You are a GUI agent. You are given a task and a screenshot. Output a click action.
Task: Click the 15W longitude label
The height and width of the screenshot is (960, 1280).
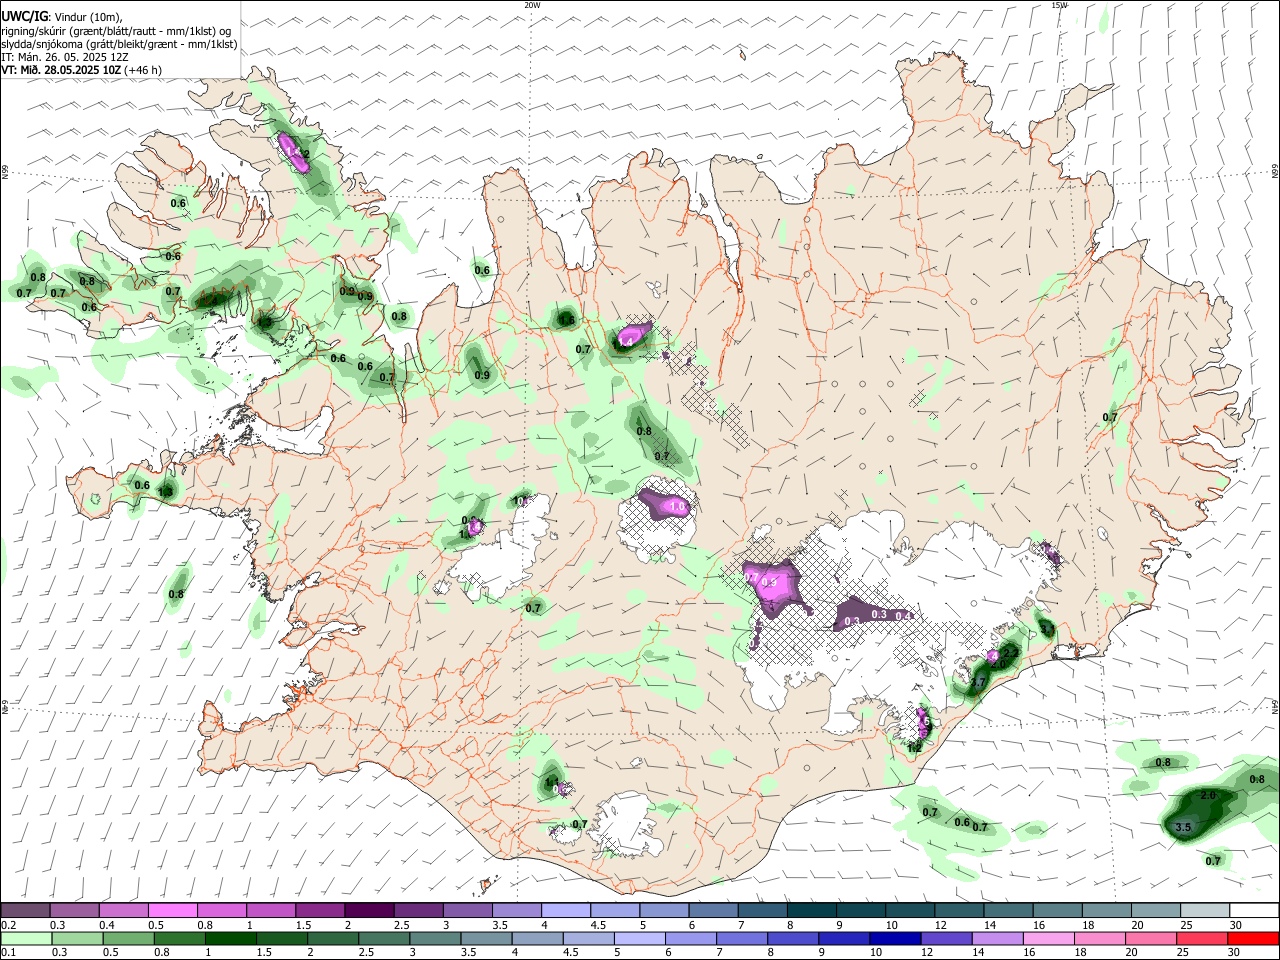click(1059, 5)
